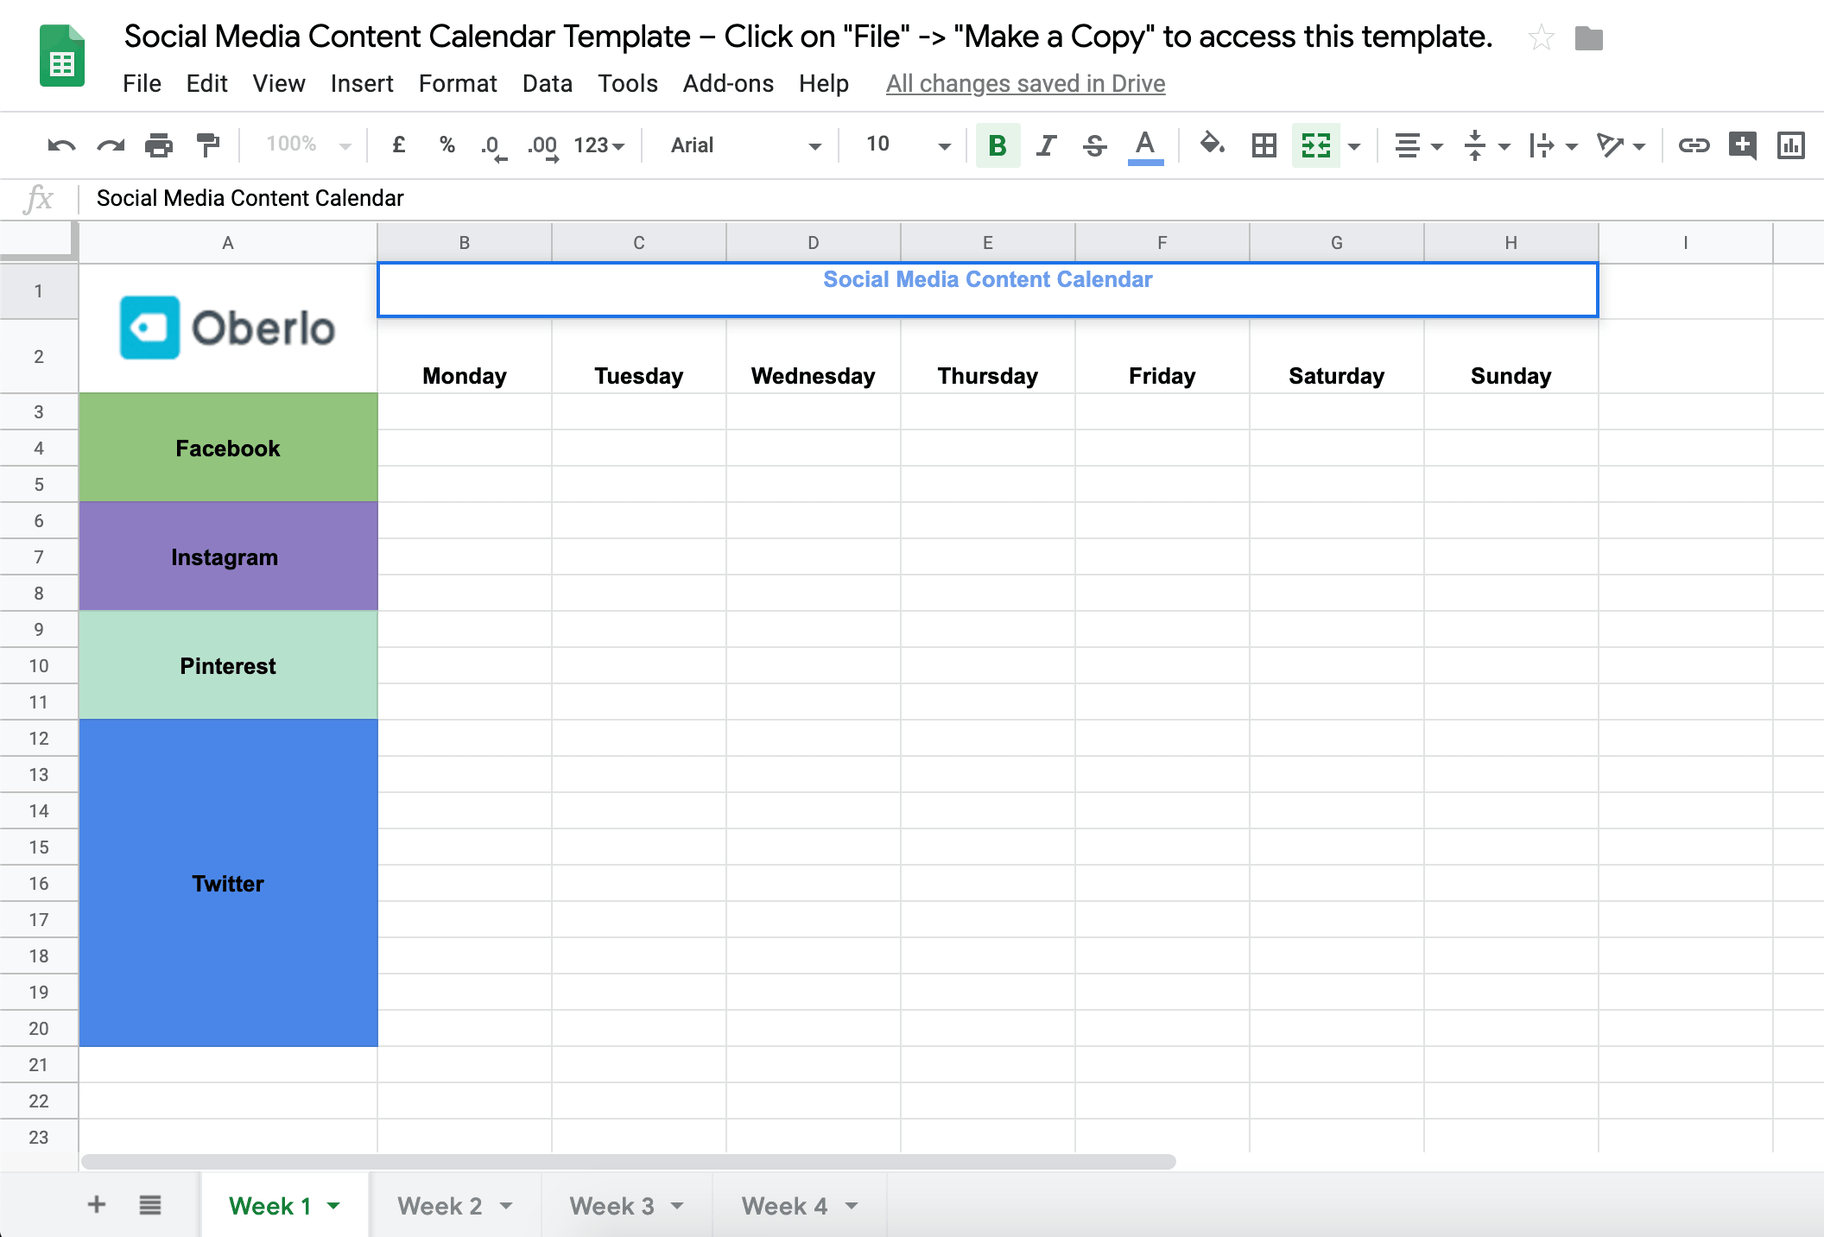Image resolution: width=1824 pixels, height=1237 pixels.
Task: Open the text color picker
Action: tap(1145, 147)
